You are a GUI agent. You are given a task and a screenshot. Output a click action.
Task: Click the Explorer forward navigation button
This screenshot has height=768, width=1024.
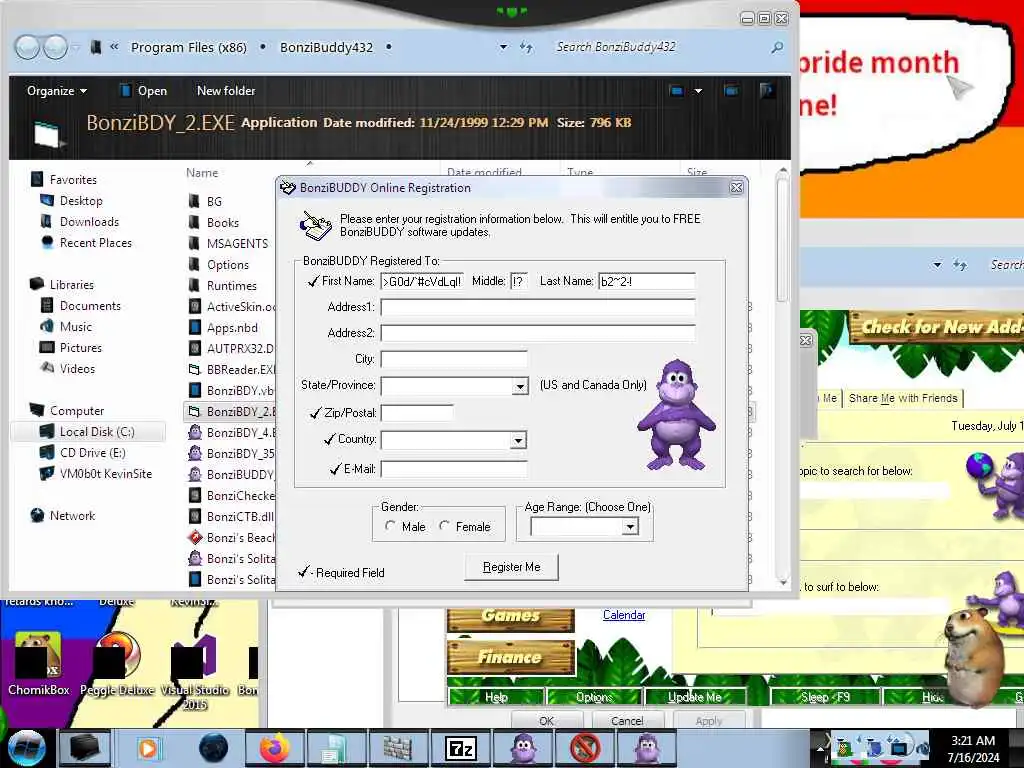(55, 47)
